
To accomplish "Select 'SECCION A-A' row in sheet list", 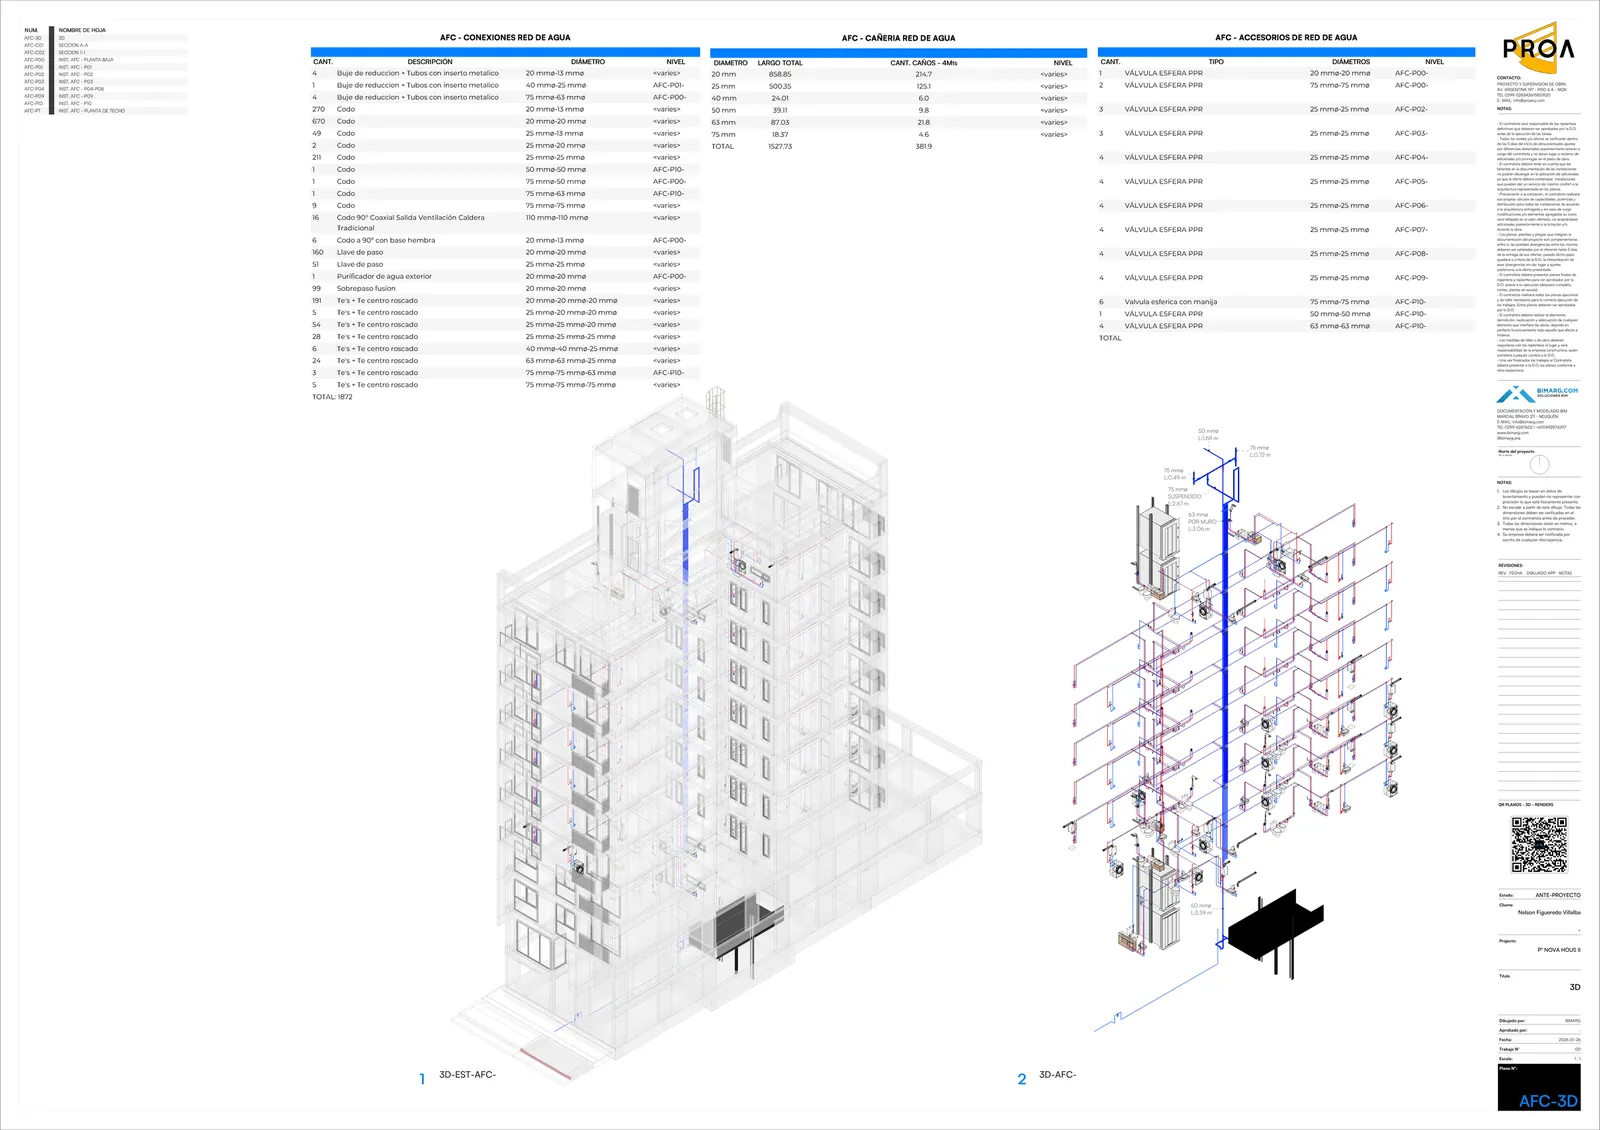I will 105,45.
